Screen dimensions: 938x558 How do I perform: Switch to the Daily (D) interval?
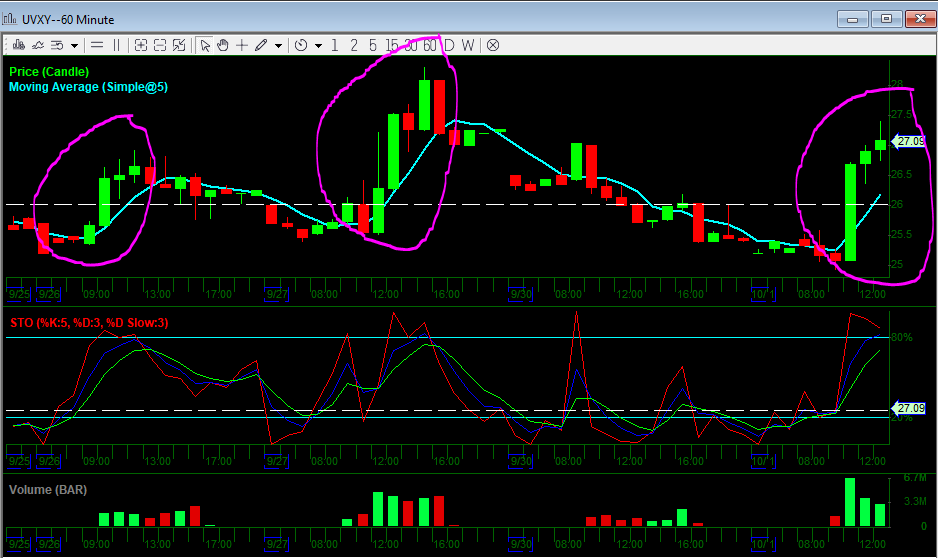(x=449, y=45)
